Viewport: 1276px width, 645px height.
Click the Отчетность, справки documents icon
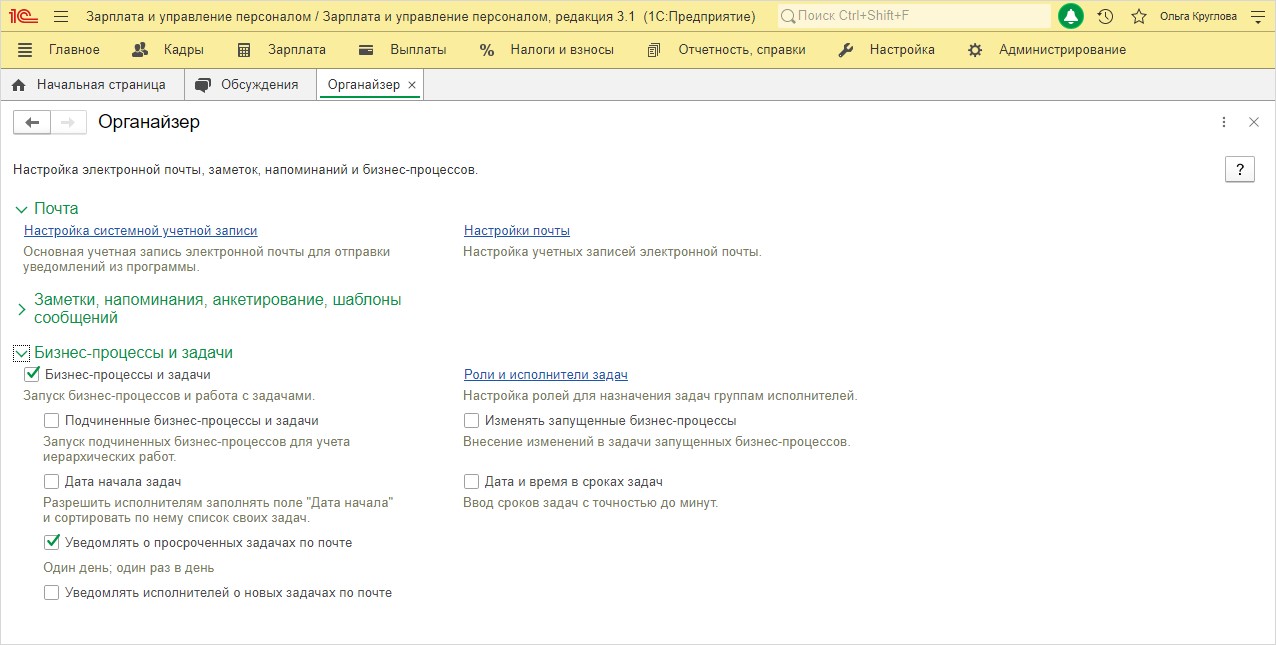click(x=654, y=50)
